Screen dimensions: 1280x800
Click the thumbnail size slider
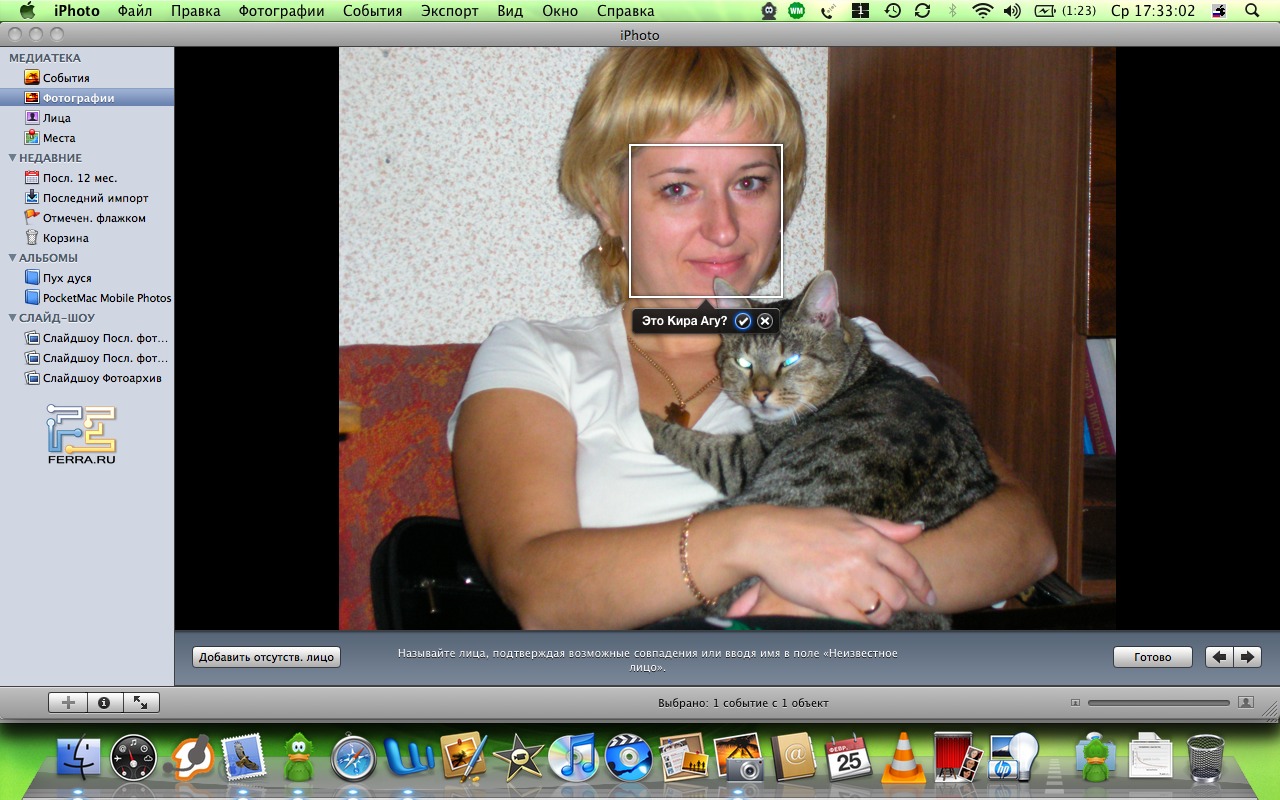pyautogui.click(x=1159, y=703)
